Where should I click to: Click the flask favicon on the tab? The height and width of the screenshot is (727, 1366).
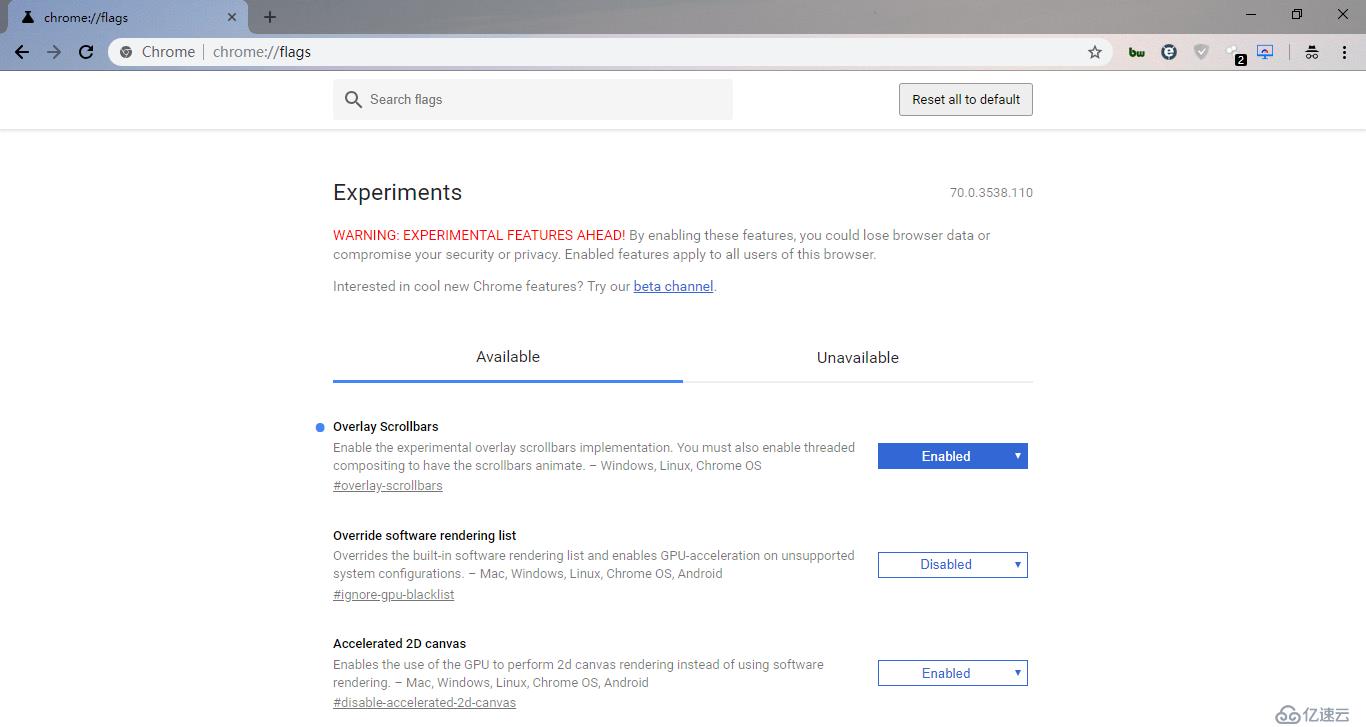click(x=27, y=17)
